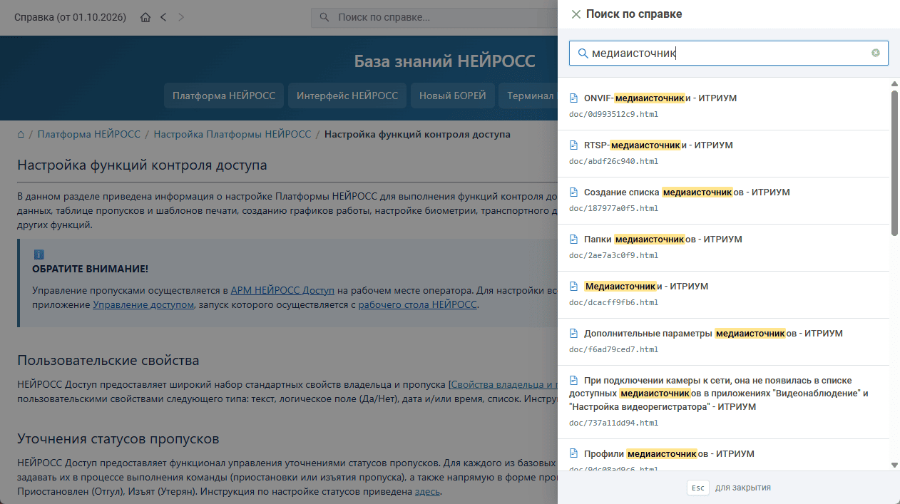Viewport: 900px width, 504px height.
Task: Click the results scrollbar thumb
Action: tap(894, 162)
